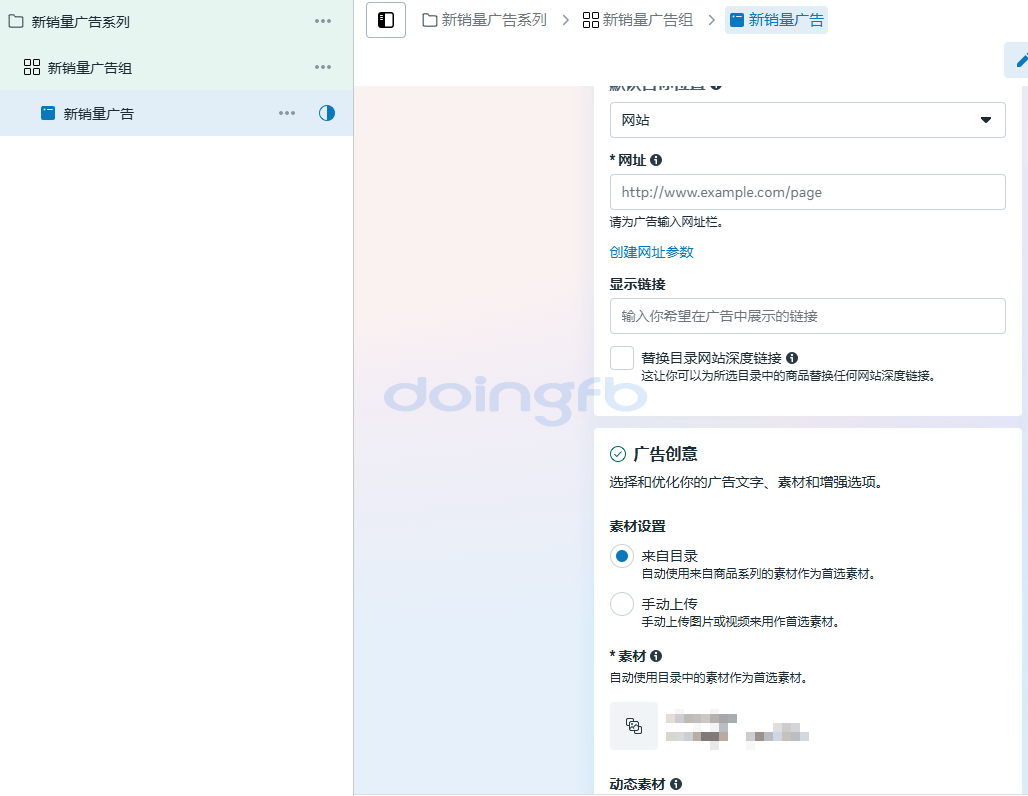Screen dimensions: 1028x796
Task: Show info tooltip next to 动态素材
Action: pyautogui.click(x=676, y=784)
